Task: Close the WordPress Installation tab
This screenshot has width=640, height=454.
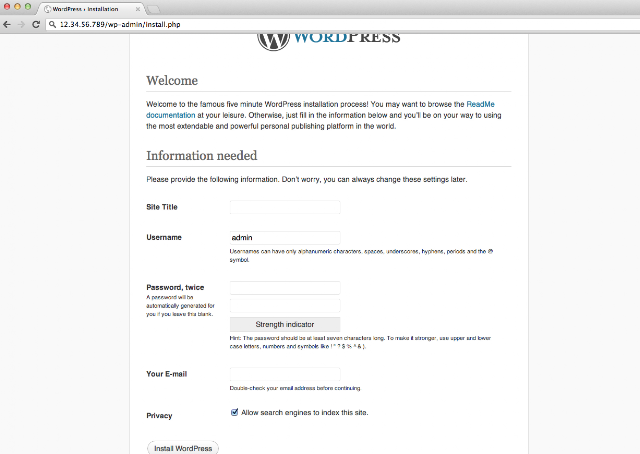Action: click(x=138, y=9)
